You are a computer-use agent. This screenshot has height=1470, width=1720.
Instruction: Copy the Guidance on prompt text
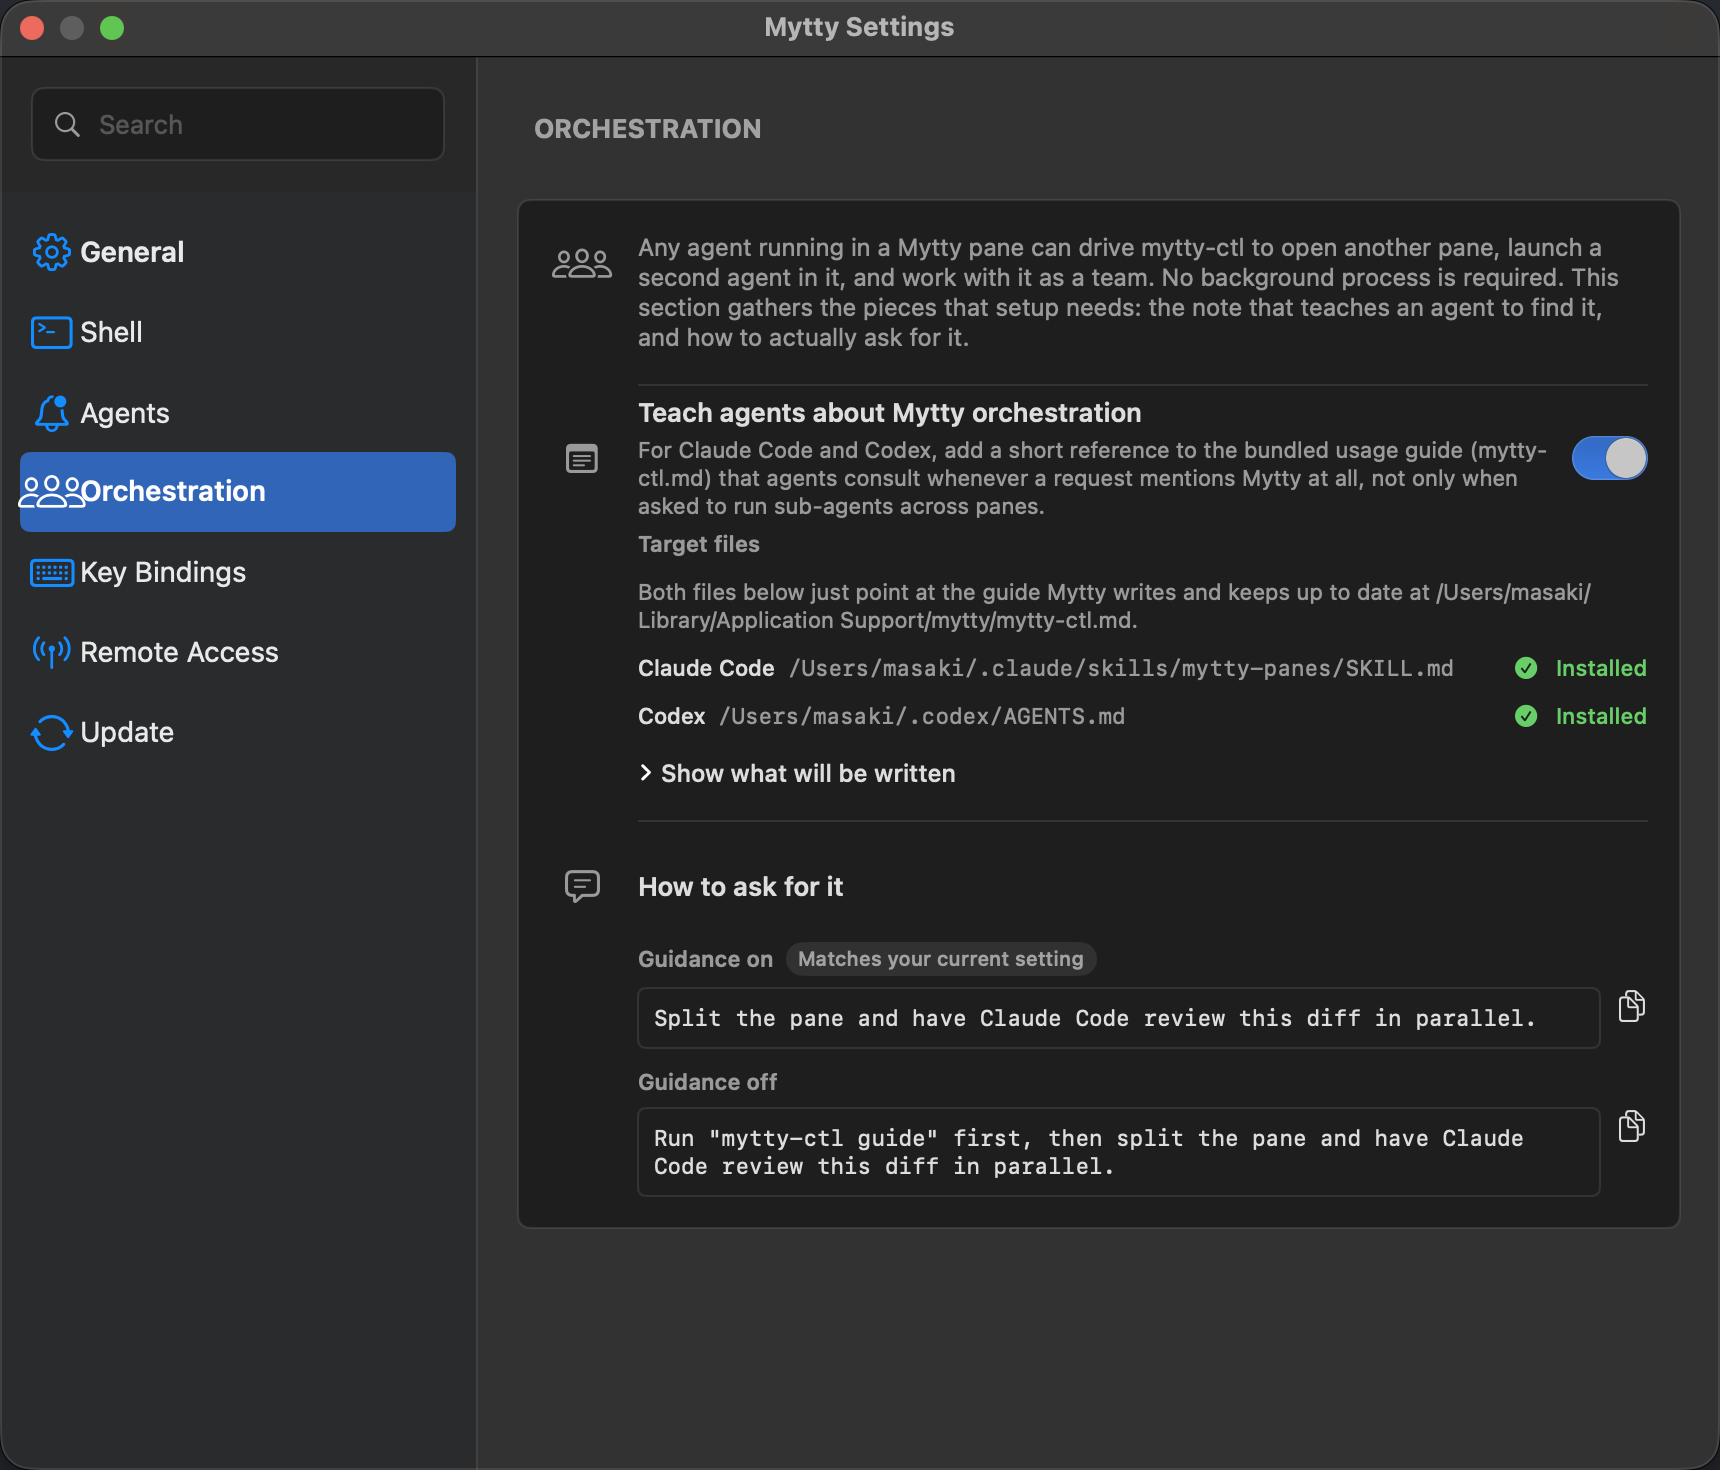pyautogui.click(x=1632, y=1006)
